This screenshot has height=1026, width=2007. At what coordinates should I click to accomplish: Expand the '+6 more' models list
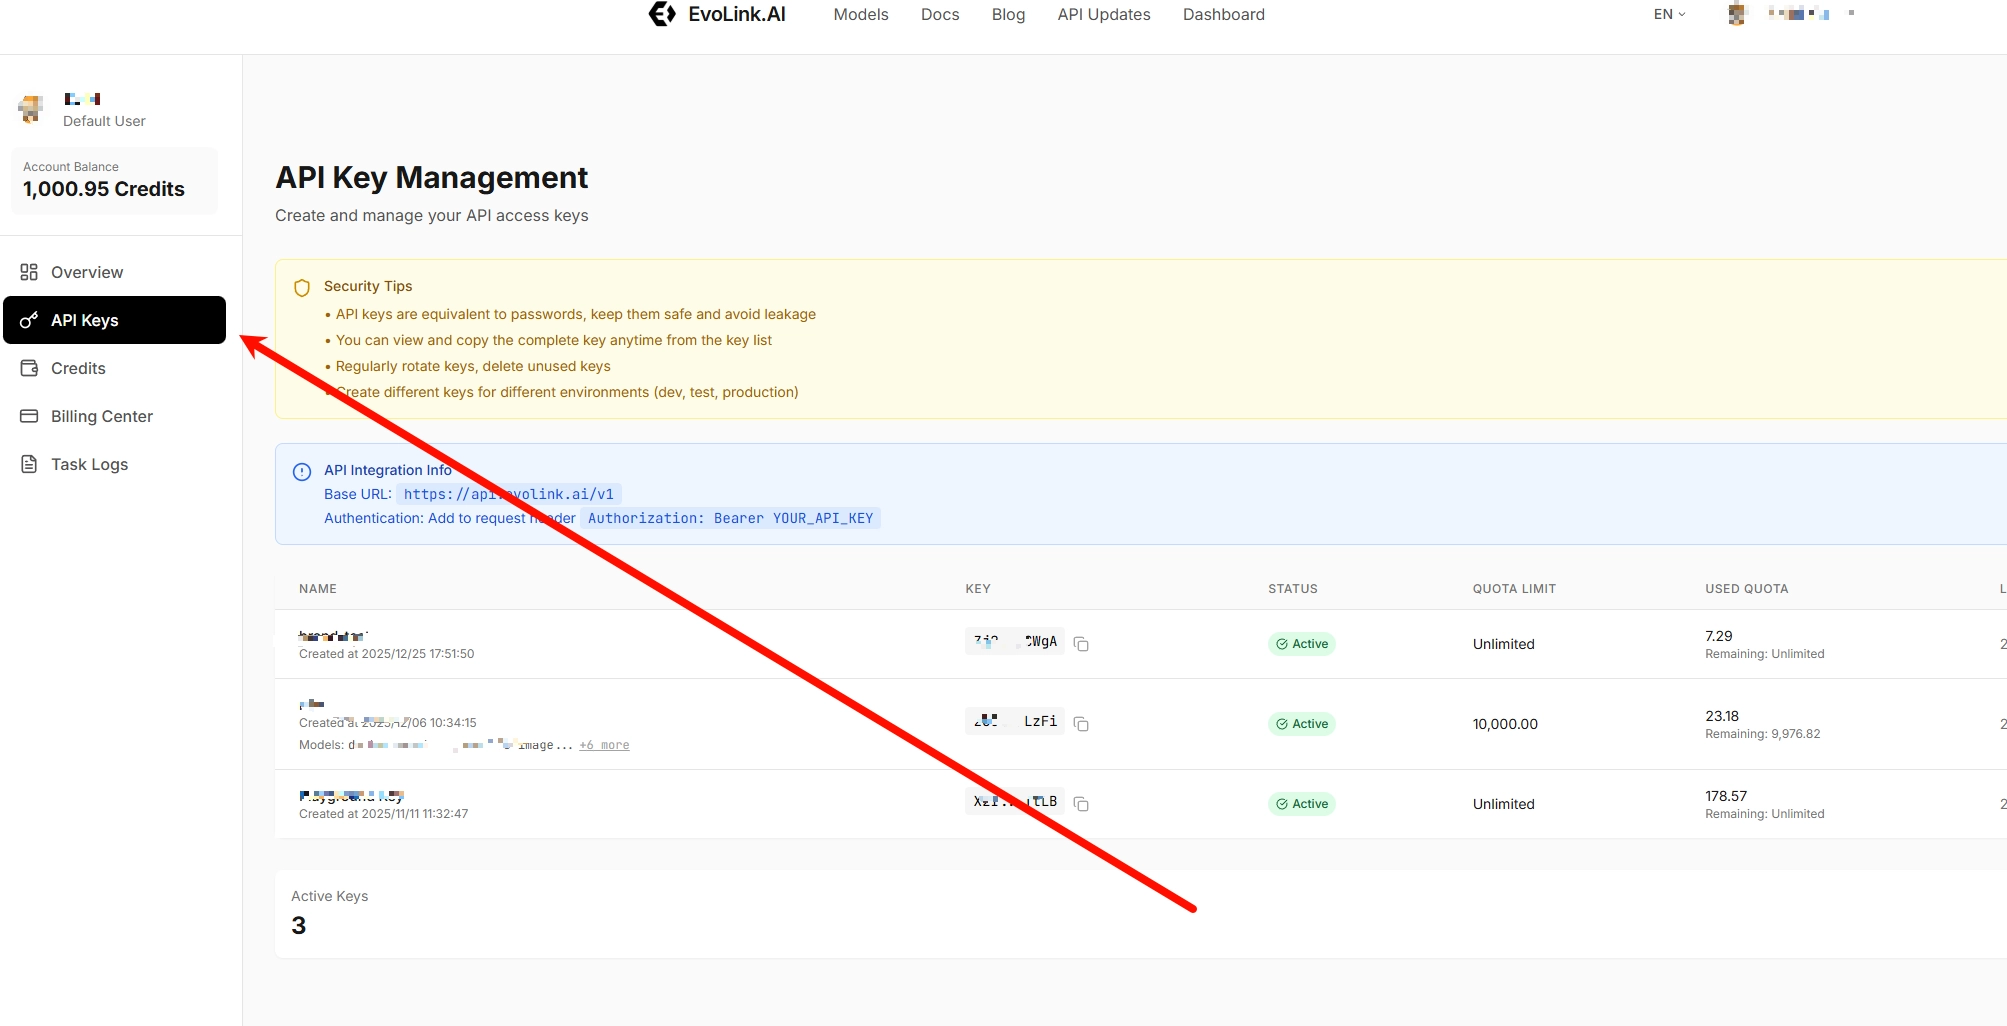(604, 745)
